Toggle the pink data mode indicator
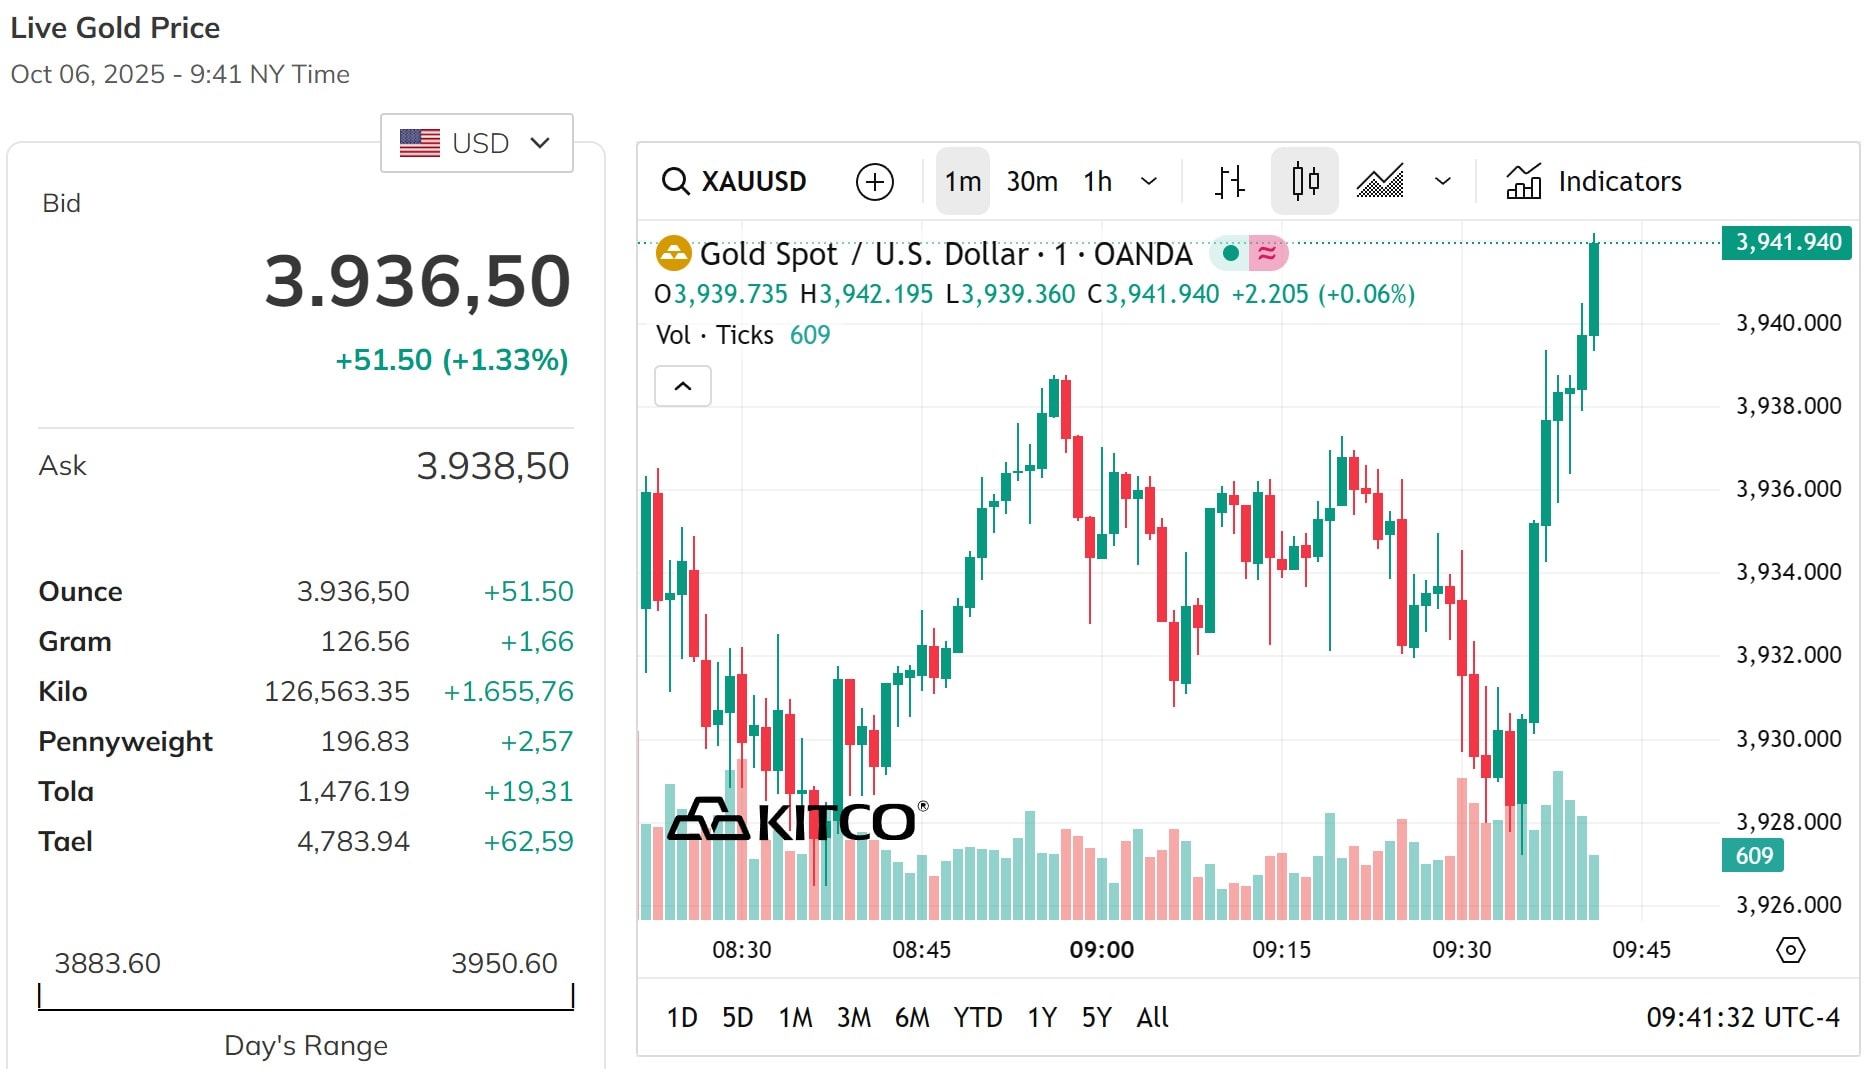Screen dimensions: 1866x1069 1268,254
